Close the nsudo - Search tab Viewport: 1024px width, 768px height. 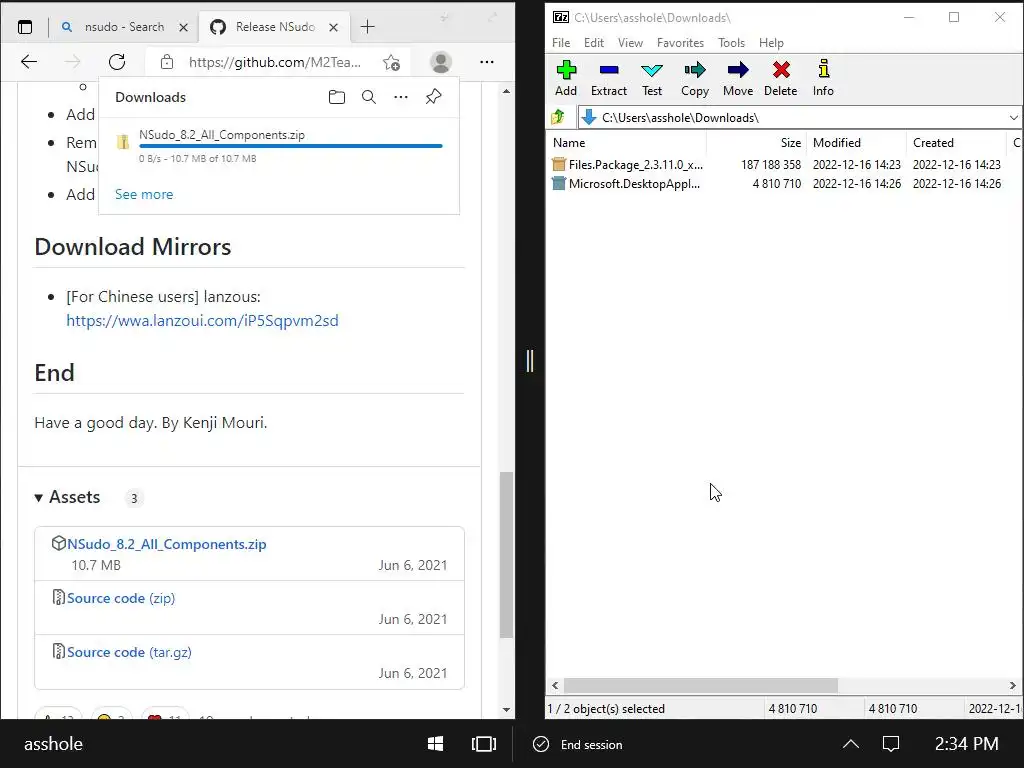[184, 27]
